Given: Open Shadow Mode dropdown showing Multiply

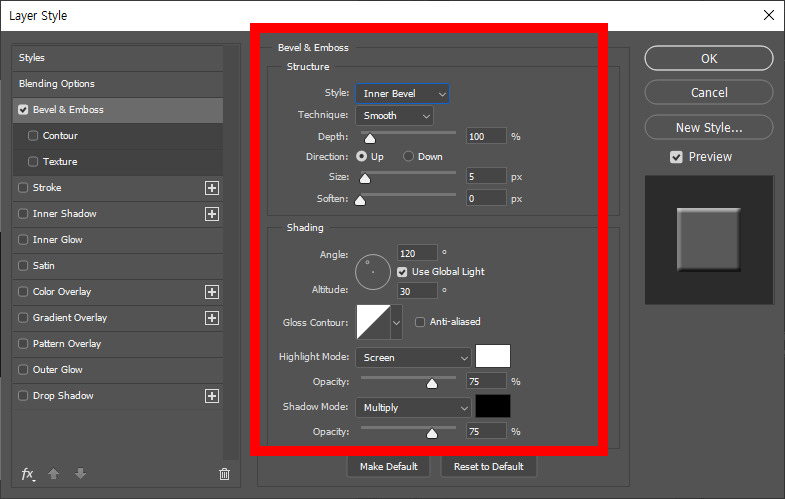Looking at the screenshot, I should pos(414,408).
